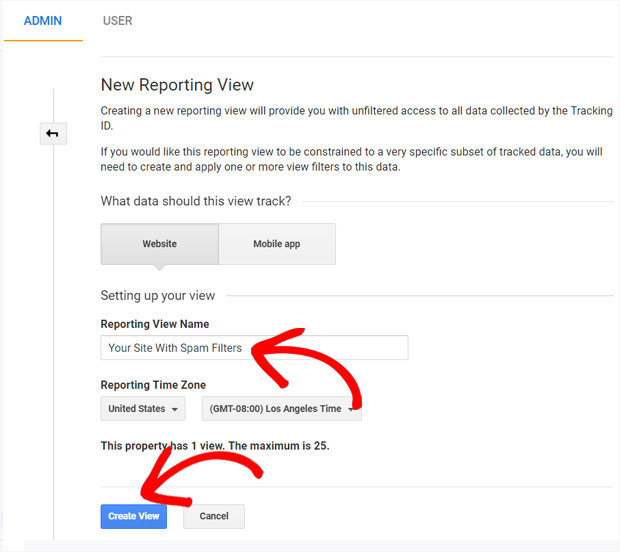Click the Reporting View Name label
The image size is (620, 552).
pyautogui.click(x=154, y=324)
